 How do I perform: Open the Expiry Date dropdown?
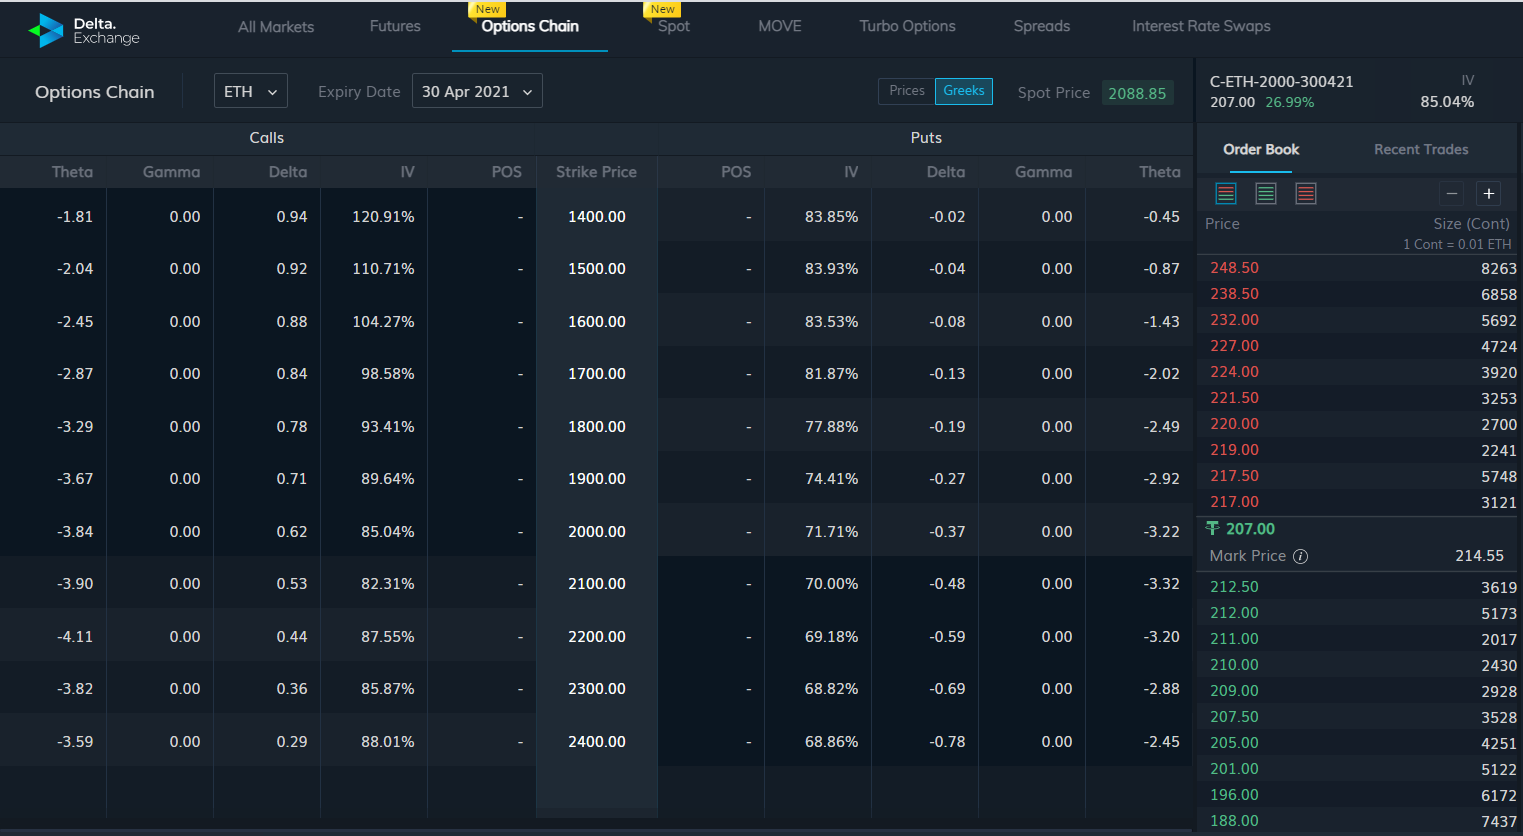[x=477, y=90]
